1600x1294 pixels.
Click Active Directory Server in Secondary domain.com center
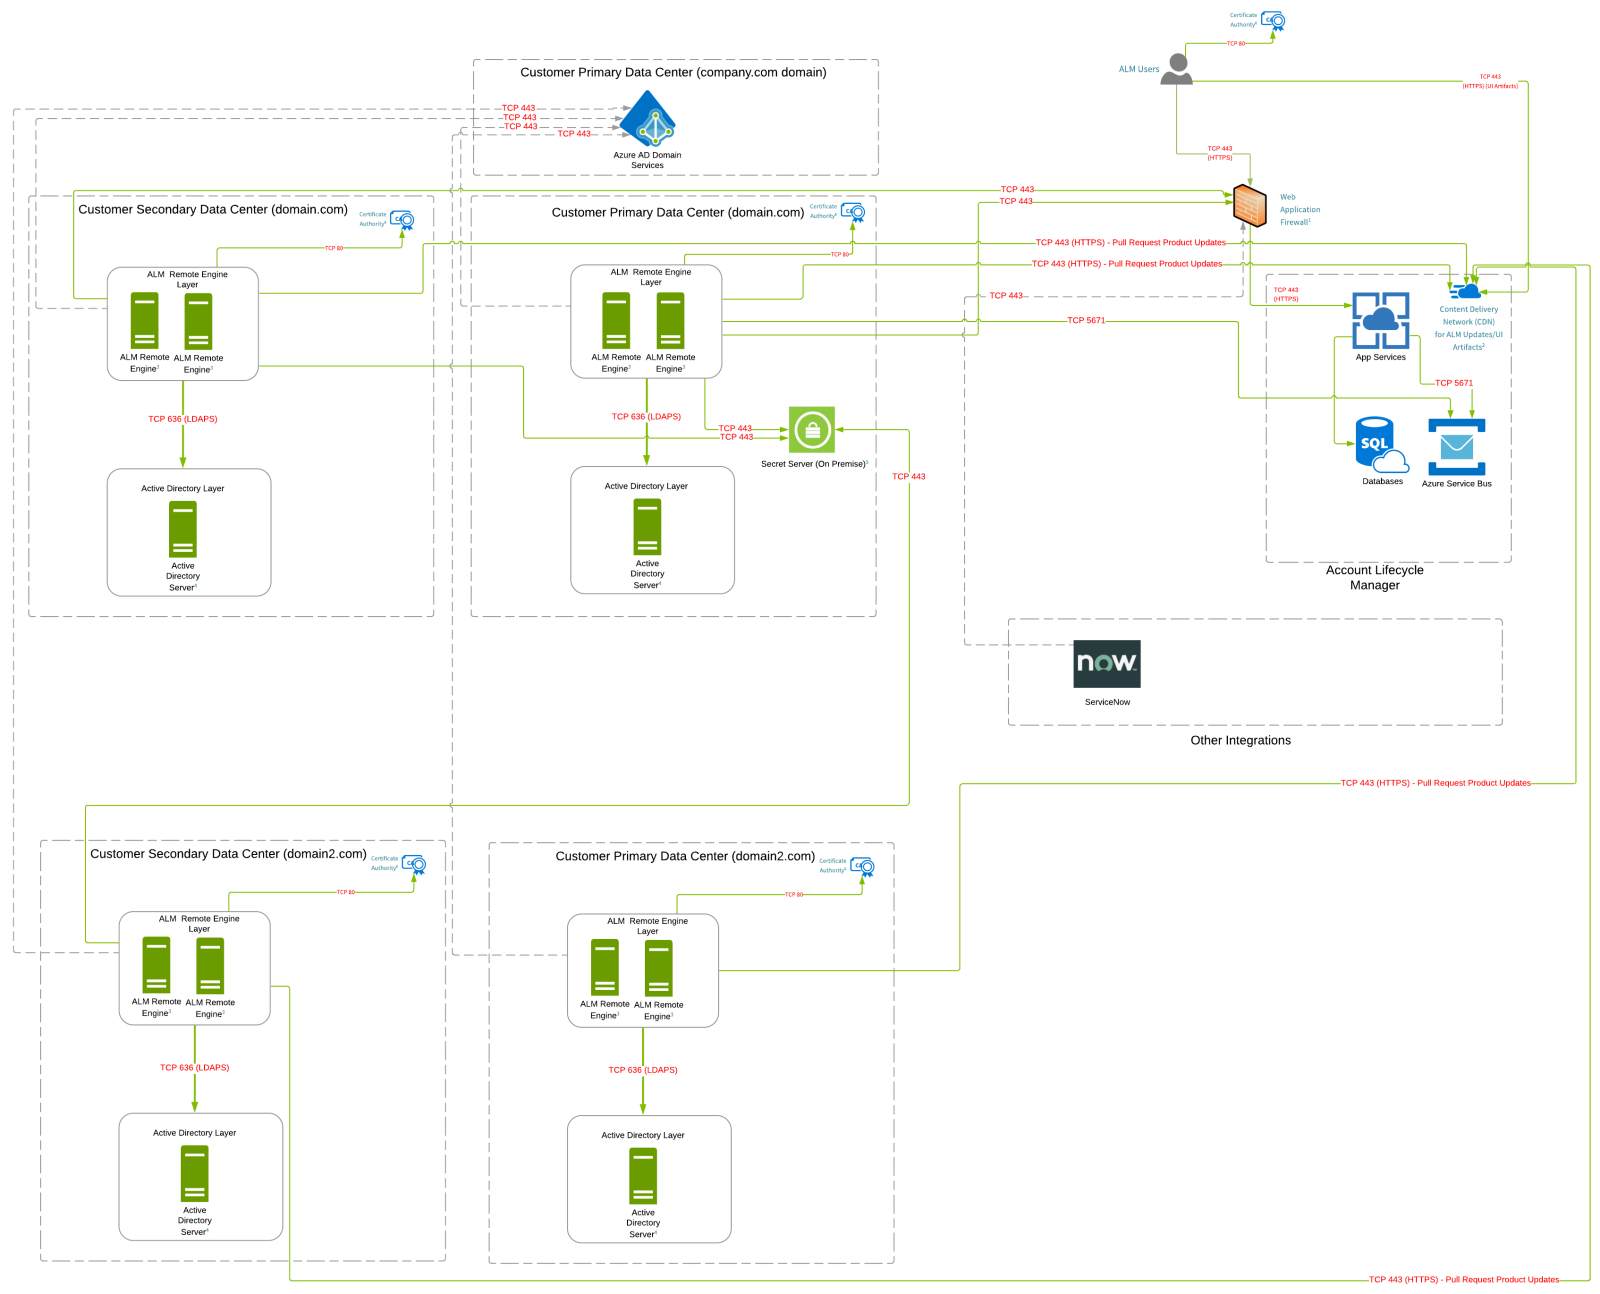coord(183,529)
